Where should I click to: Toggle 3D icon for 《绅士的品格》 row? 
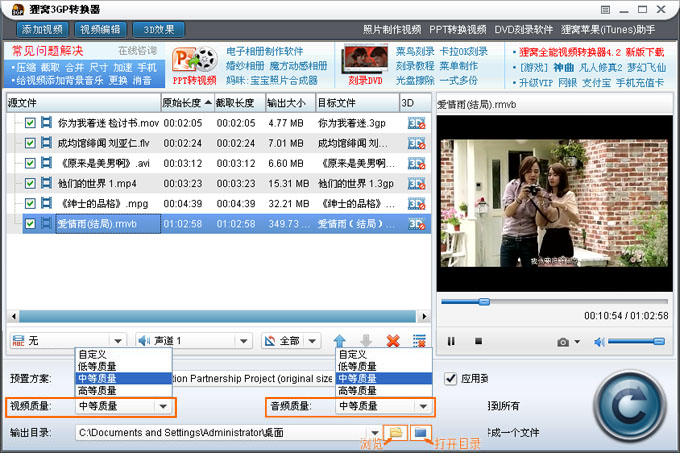pos(416,204)
